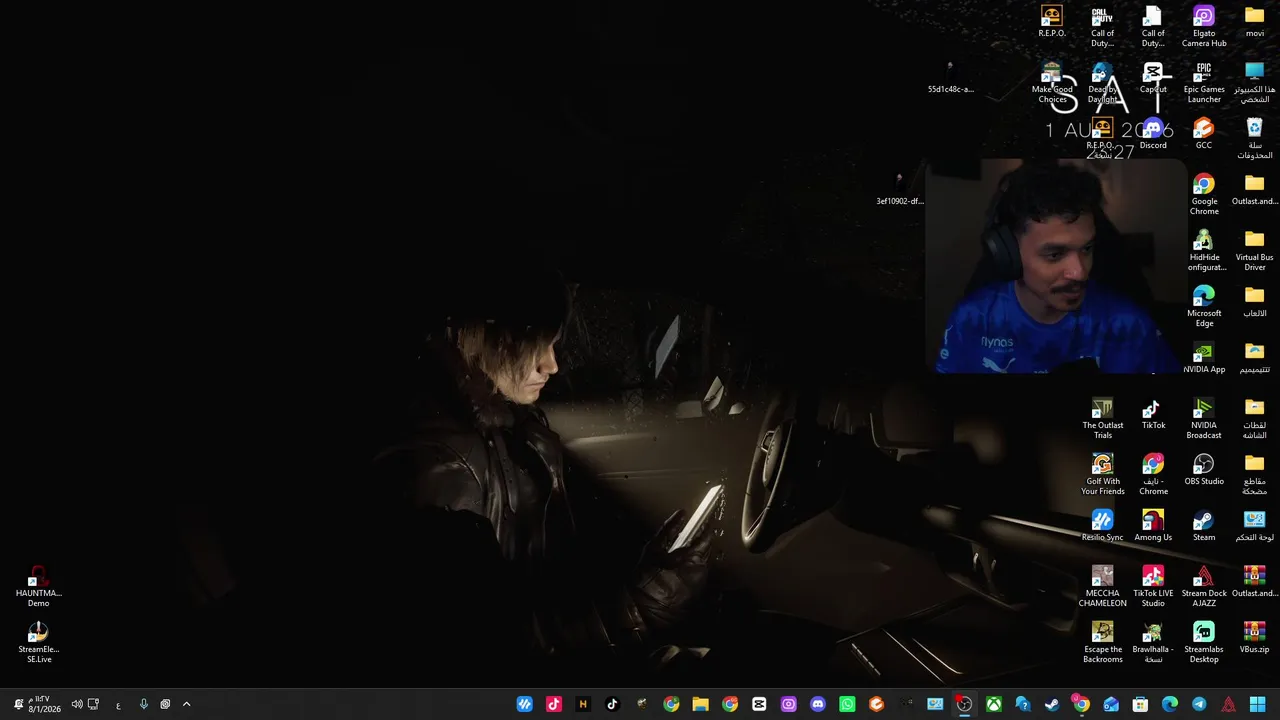The height and width of the screenshot is (720, 1280).
Task: Open WhatsApp from the taskbar
Action: 847,704
